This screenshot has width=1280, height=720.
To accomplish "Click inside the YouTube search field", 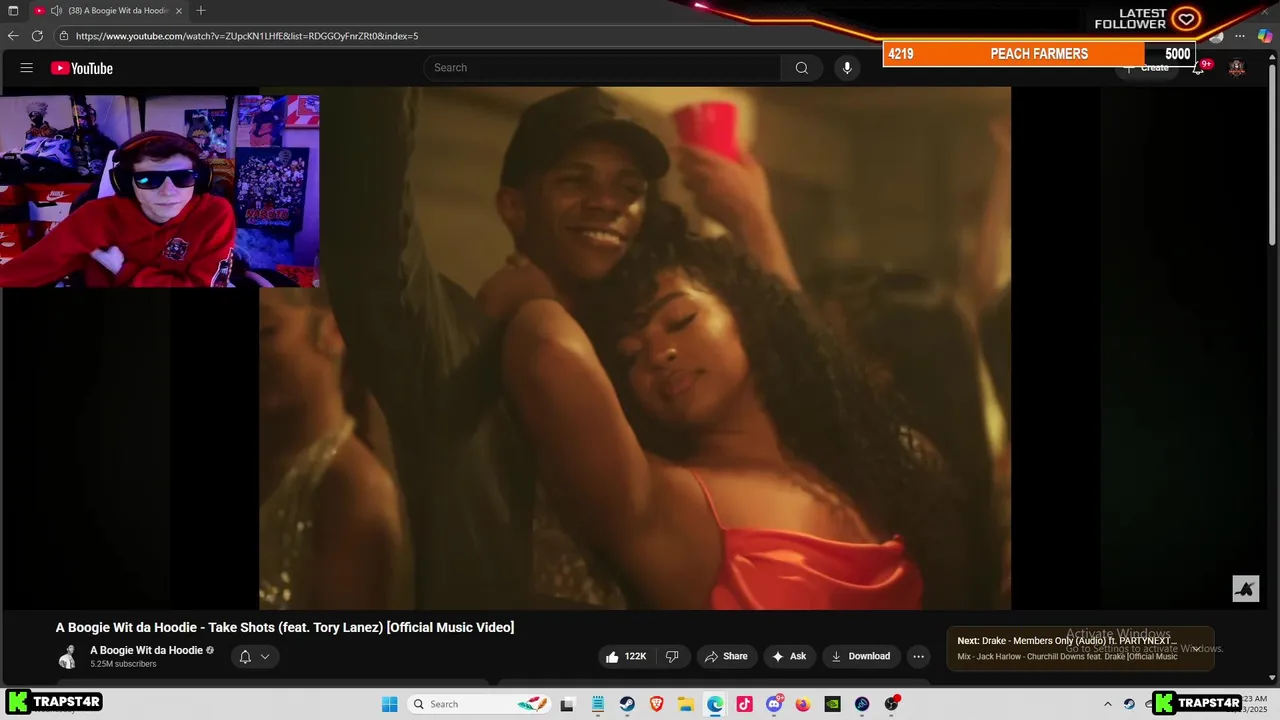I will (602, 68).
